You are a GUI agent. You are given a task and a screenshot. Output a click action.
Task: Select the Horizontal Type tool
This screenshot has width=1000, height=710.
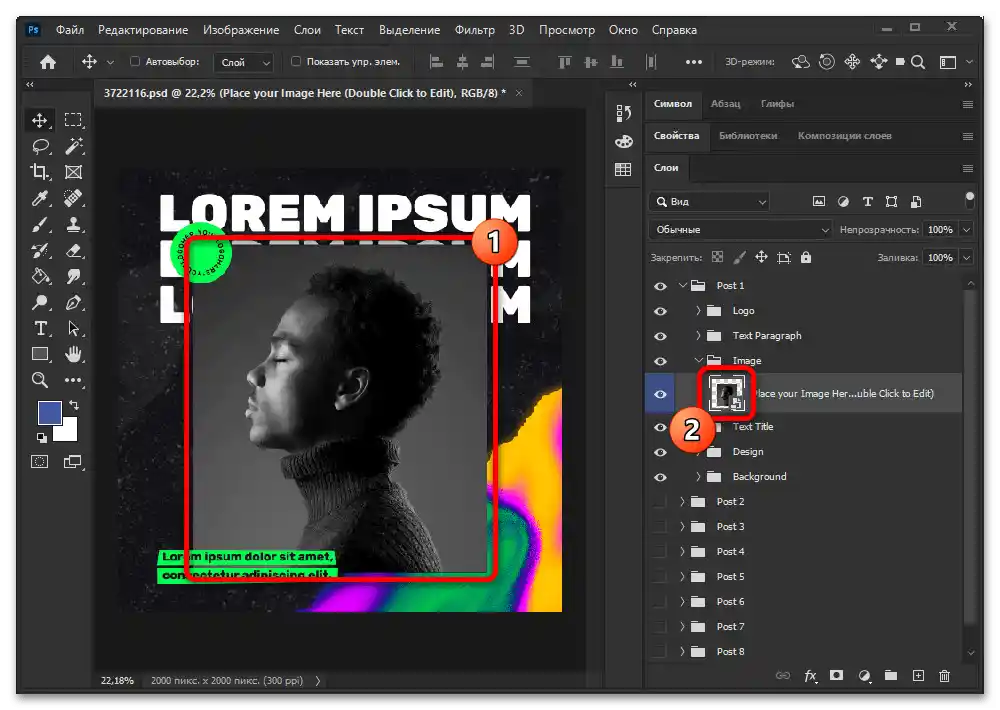point(40,328)
